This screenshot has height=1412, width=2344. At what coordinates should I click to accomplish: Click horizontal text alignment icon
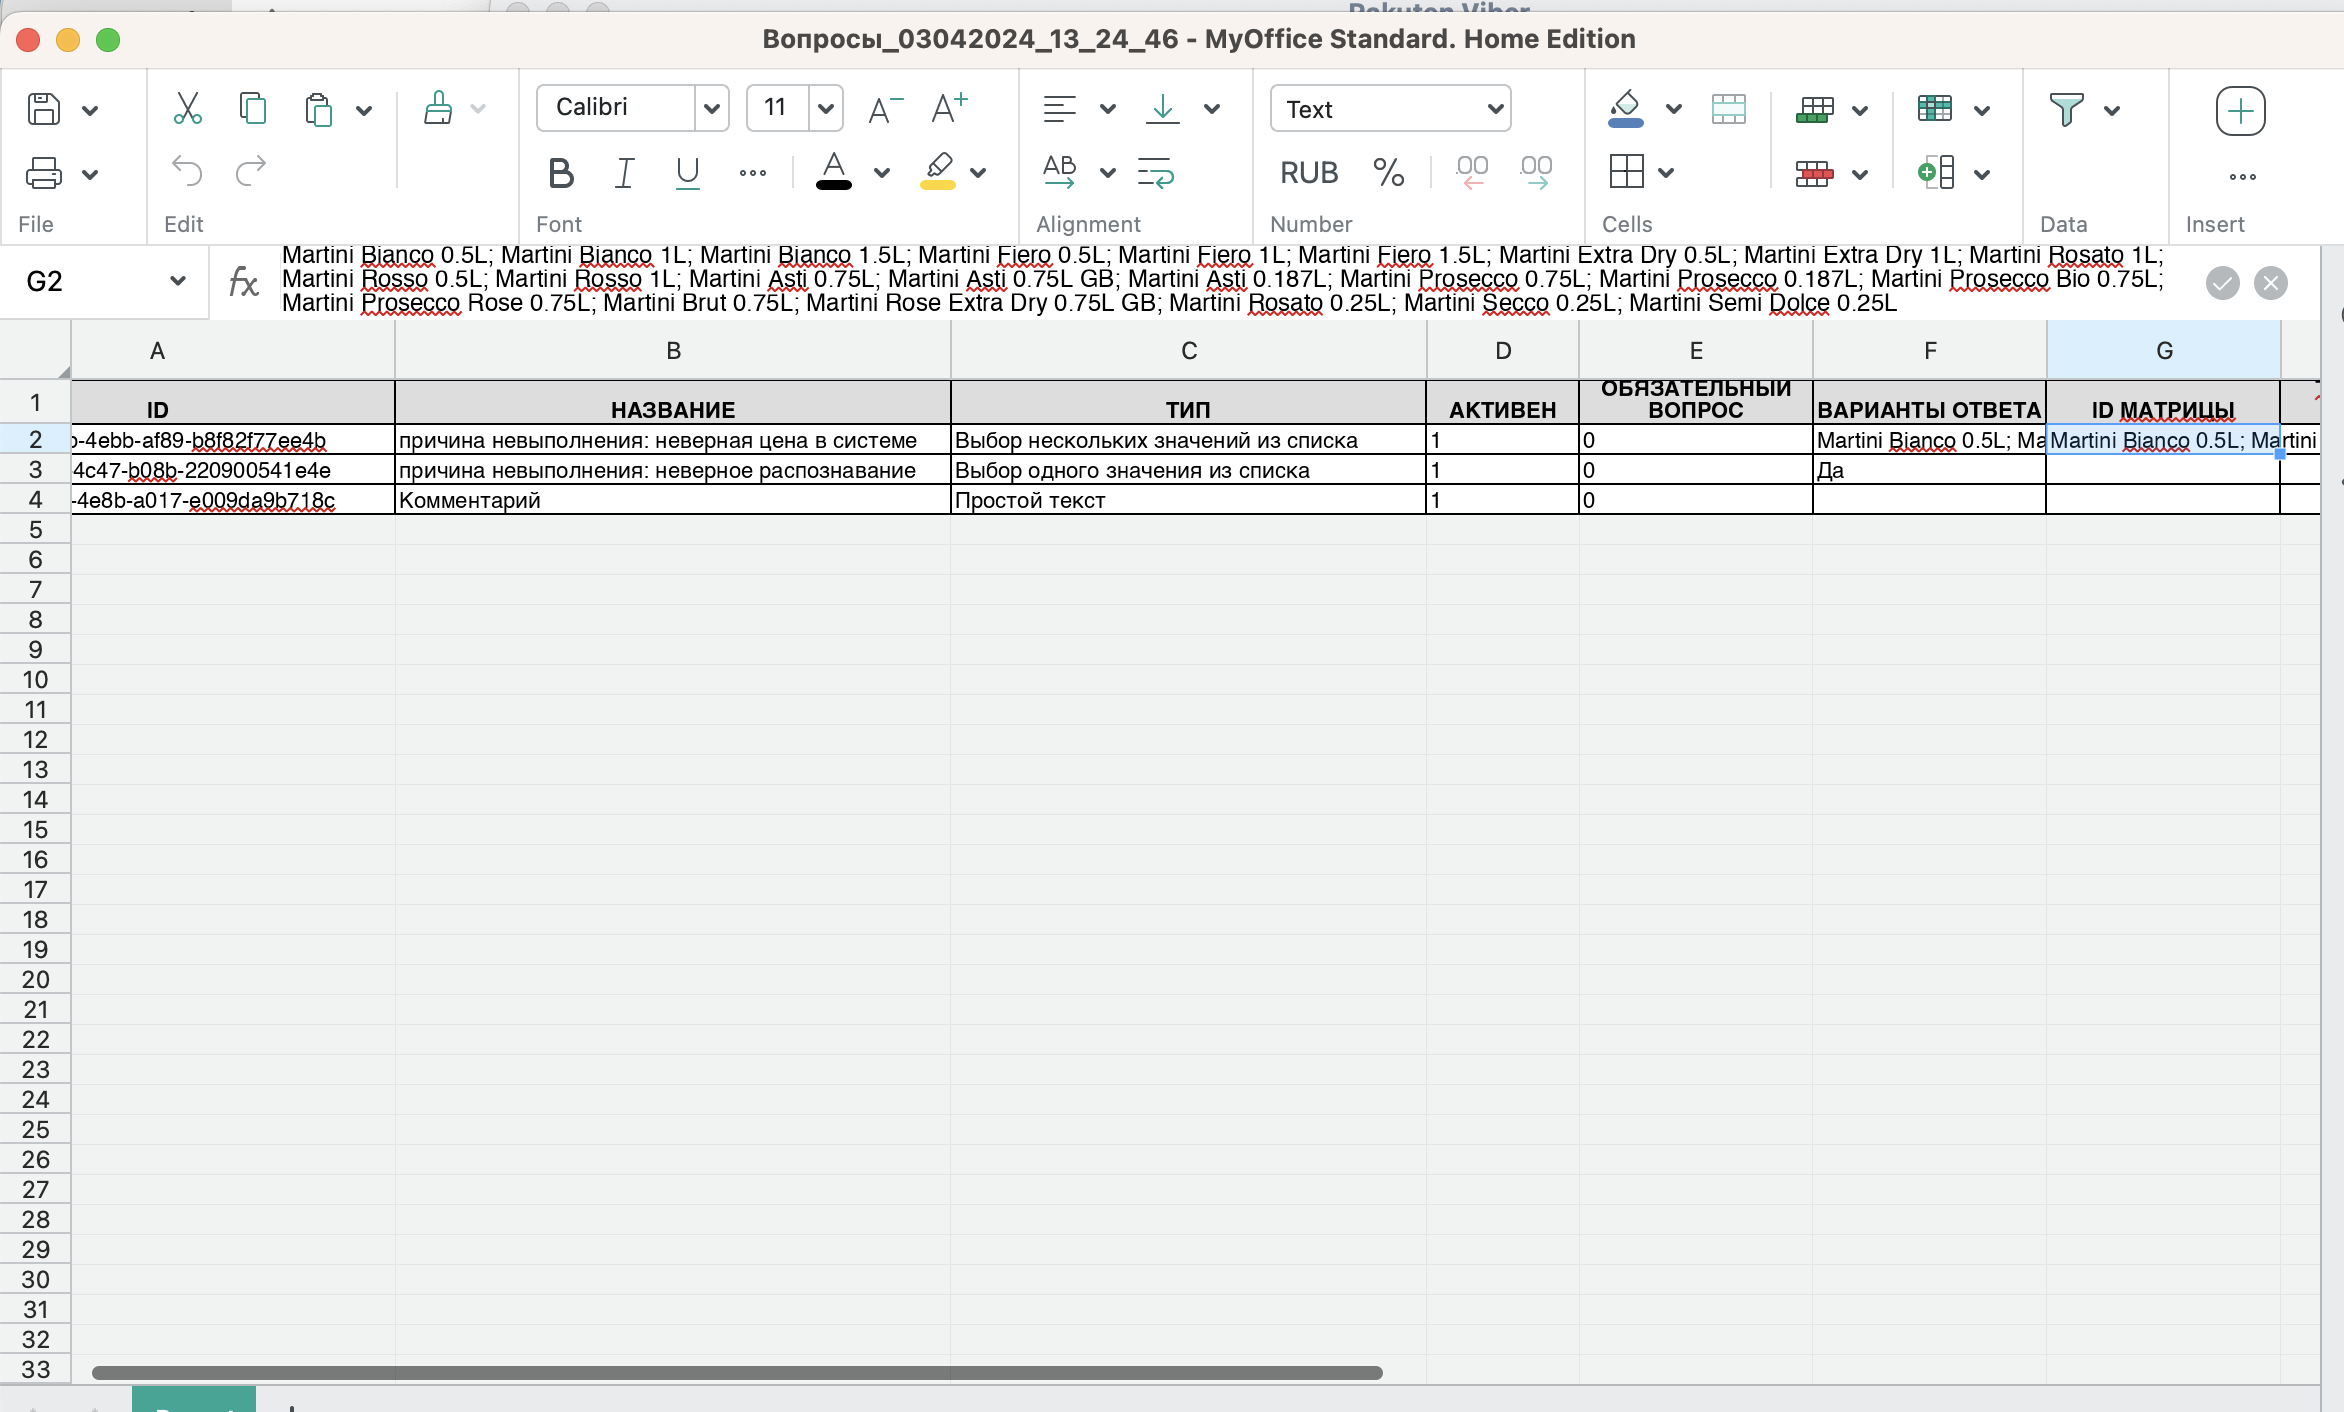(1059, 108)
